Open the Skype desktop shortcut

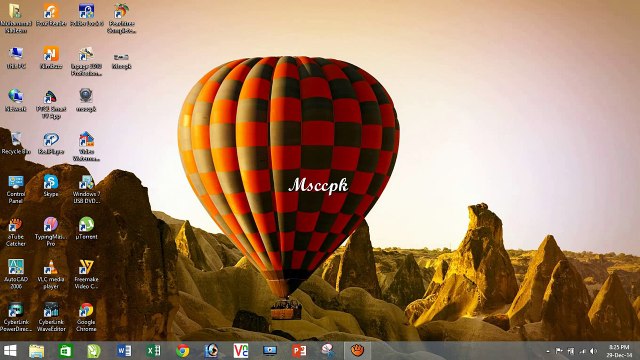(x=51, y=186)
